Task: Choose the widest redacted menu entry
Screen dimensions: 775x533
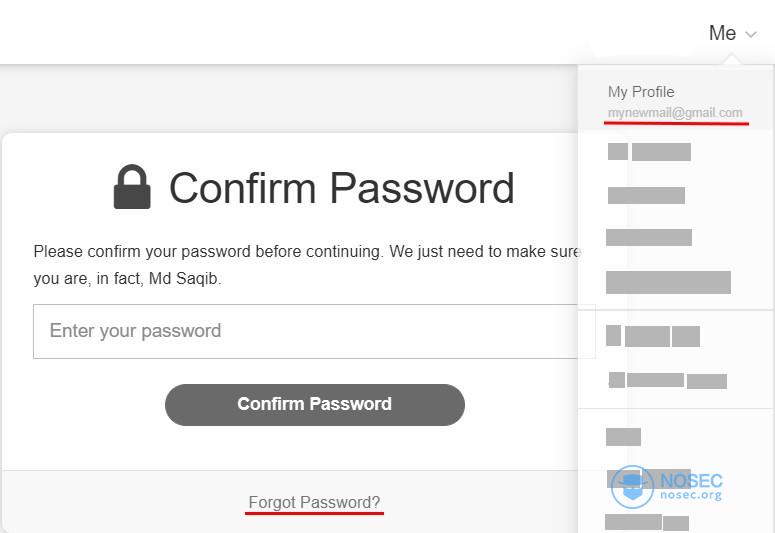Action: pos(668,282)
